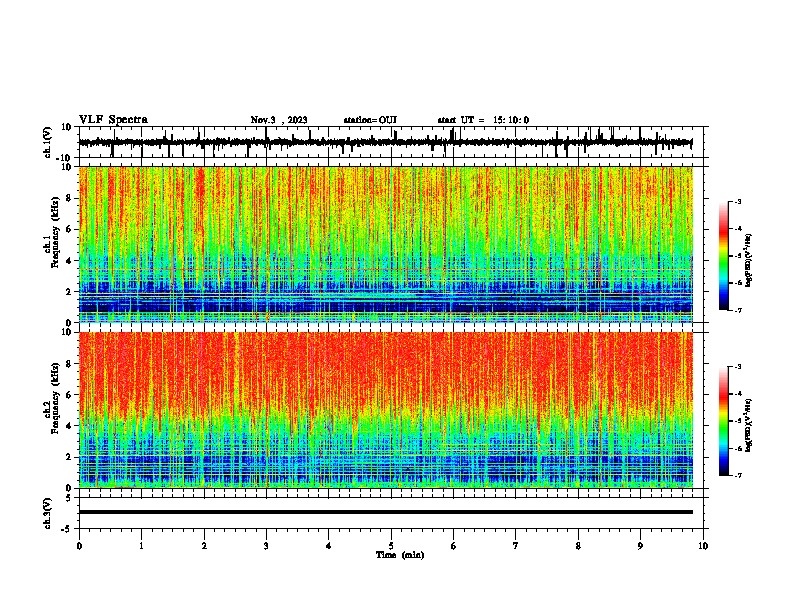
Task: Click the "8" kHz tick on ch.1 spectrogram axis
Action: [70, 198]
